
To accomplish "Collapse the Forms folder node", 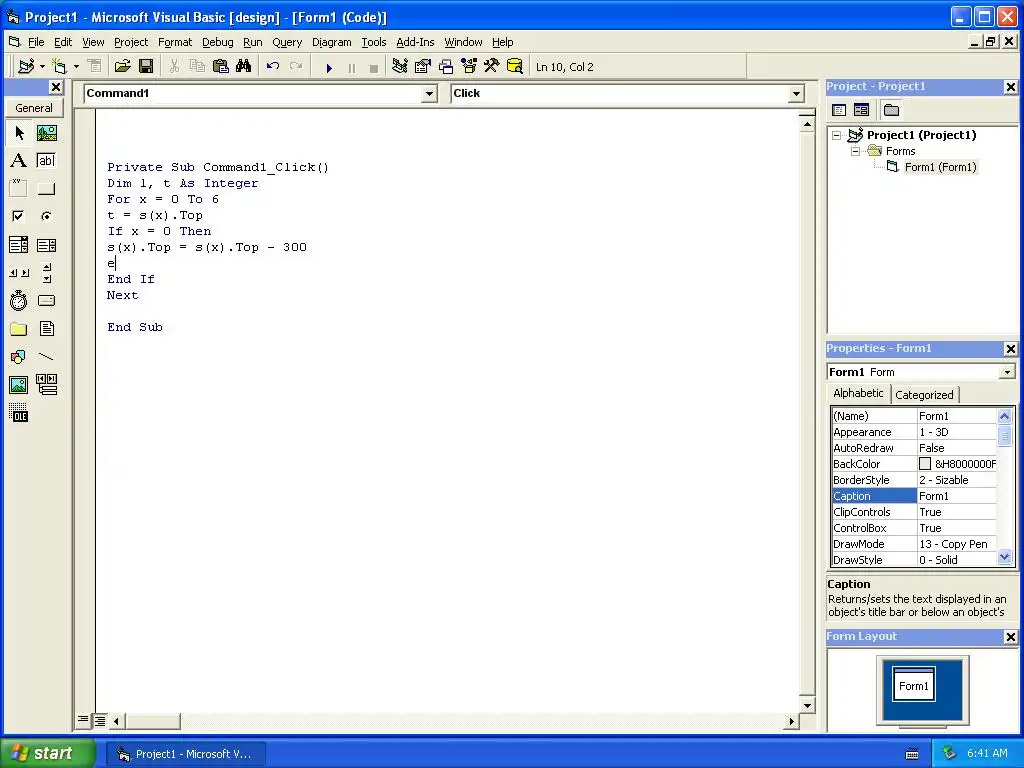I will [856, 152].
